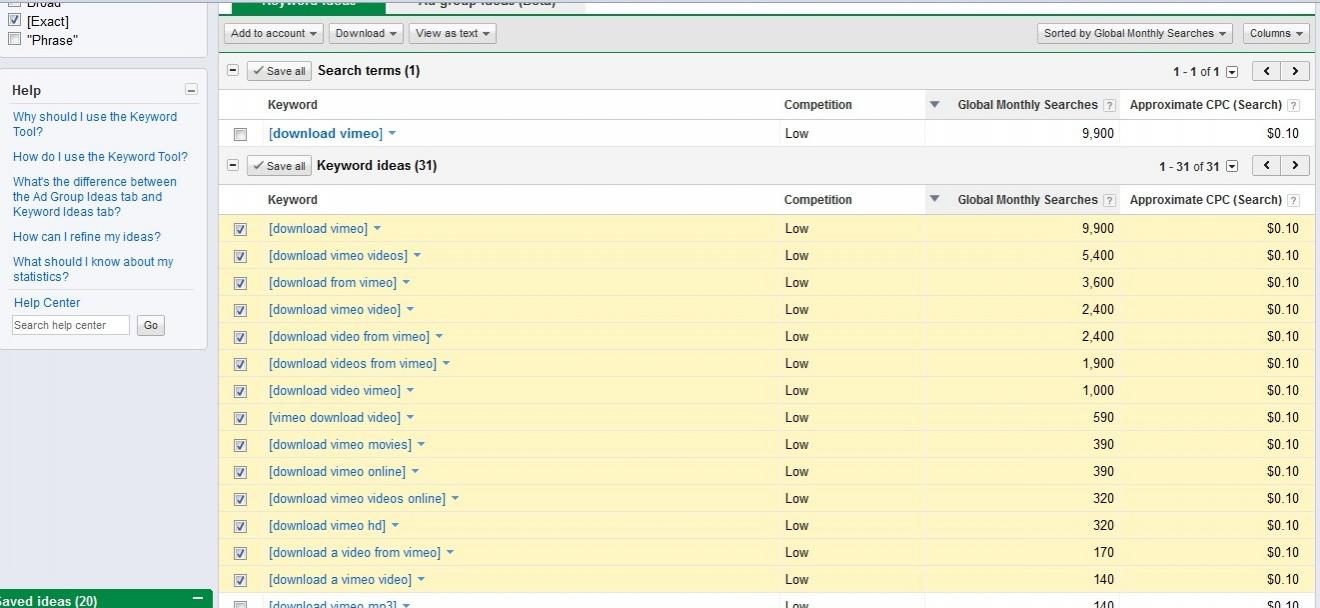This screenshot has height=608, width=1320.
Task: Go to next page of Keyword ideas
Action: [1295, 166]
